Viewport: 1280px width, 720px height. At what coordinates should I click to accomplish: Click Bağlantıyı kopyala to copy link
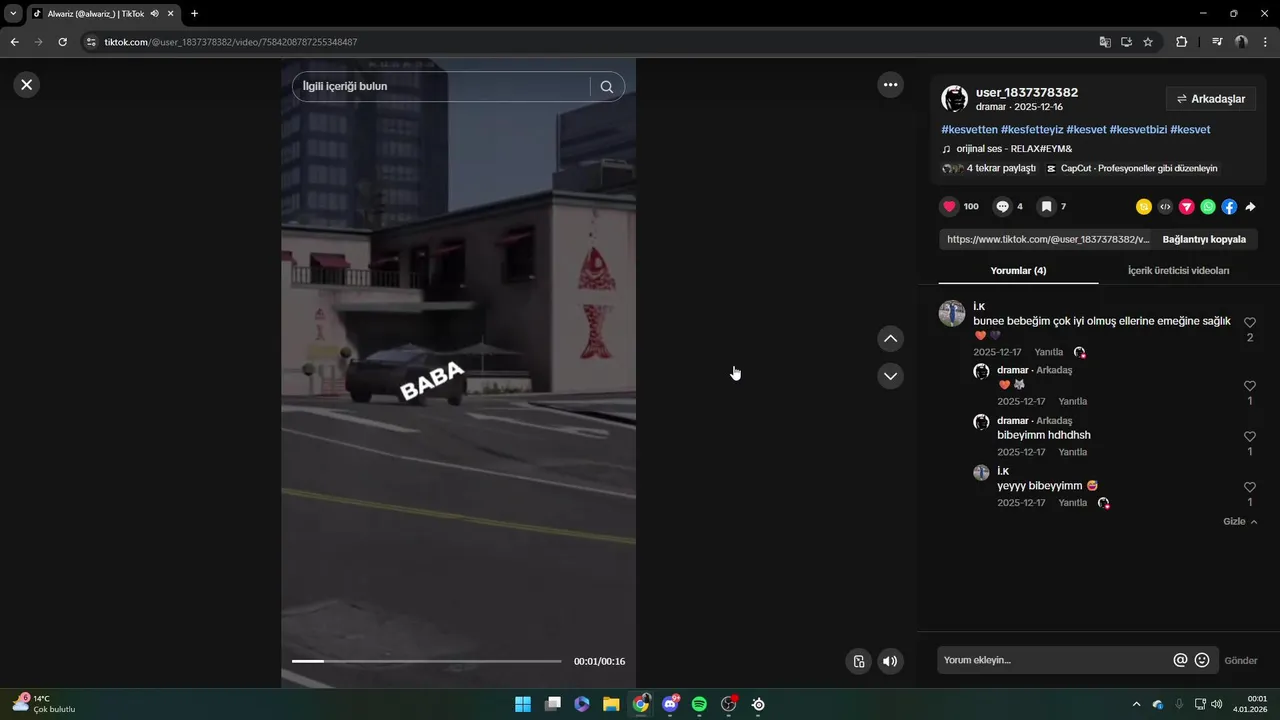click(x=1204, y=239)
